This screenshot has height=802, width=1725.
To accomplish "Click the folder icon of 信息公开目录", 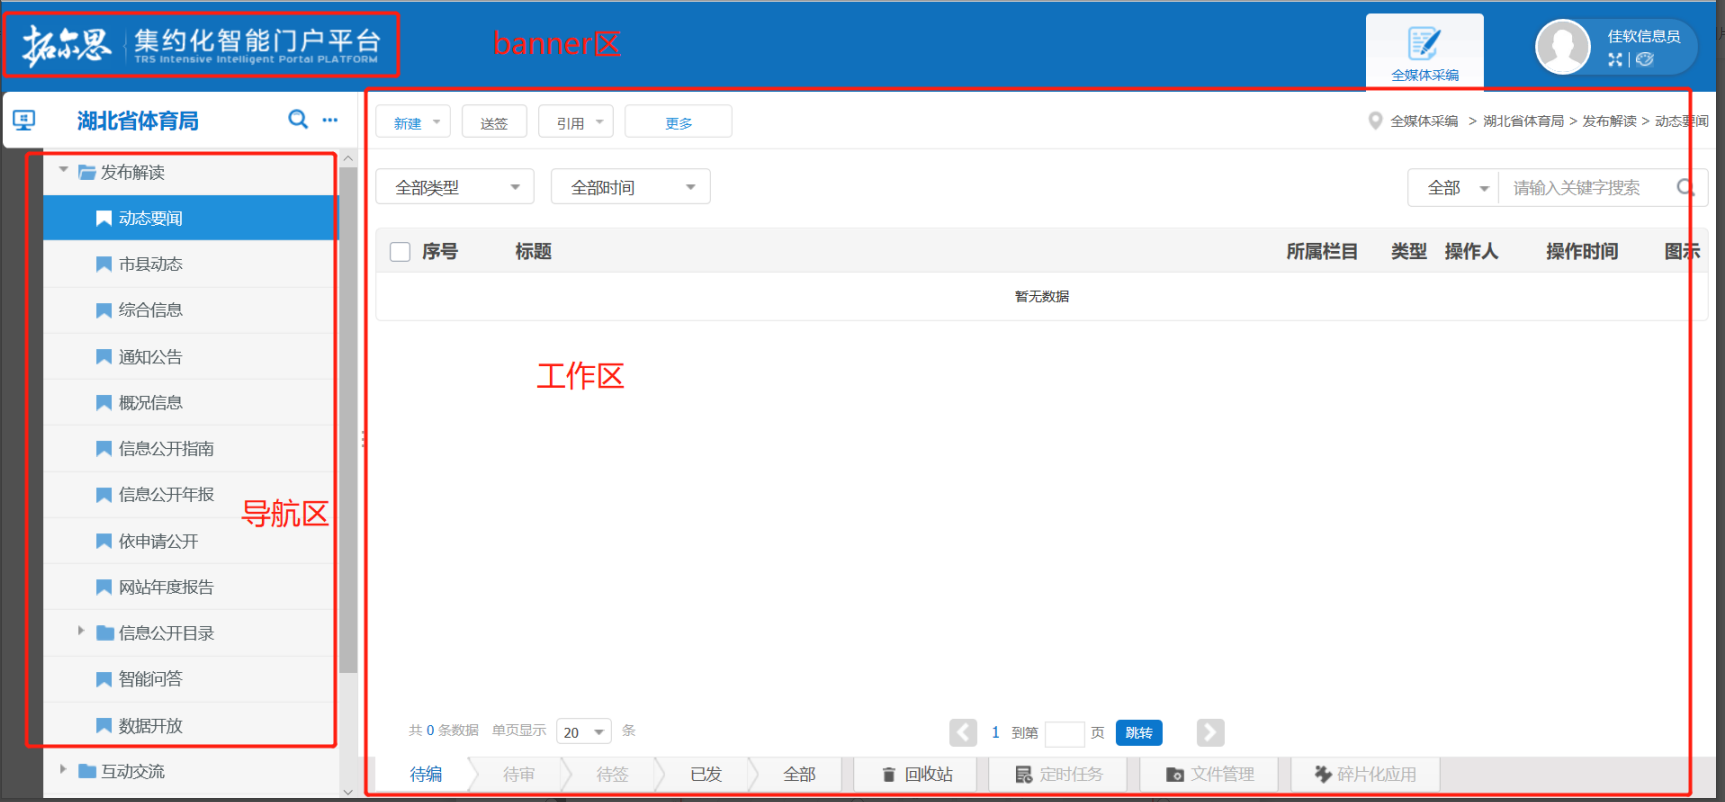I will (105, 633).
